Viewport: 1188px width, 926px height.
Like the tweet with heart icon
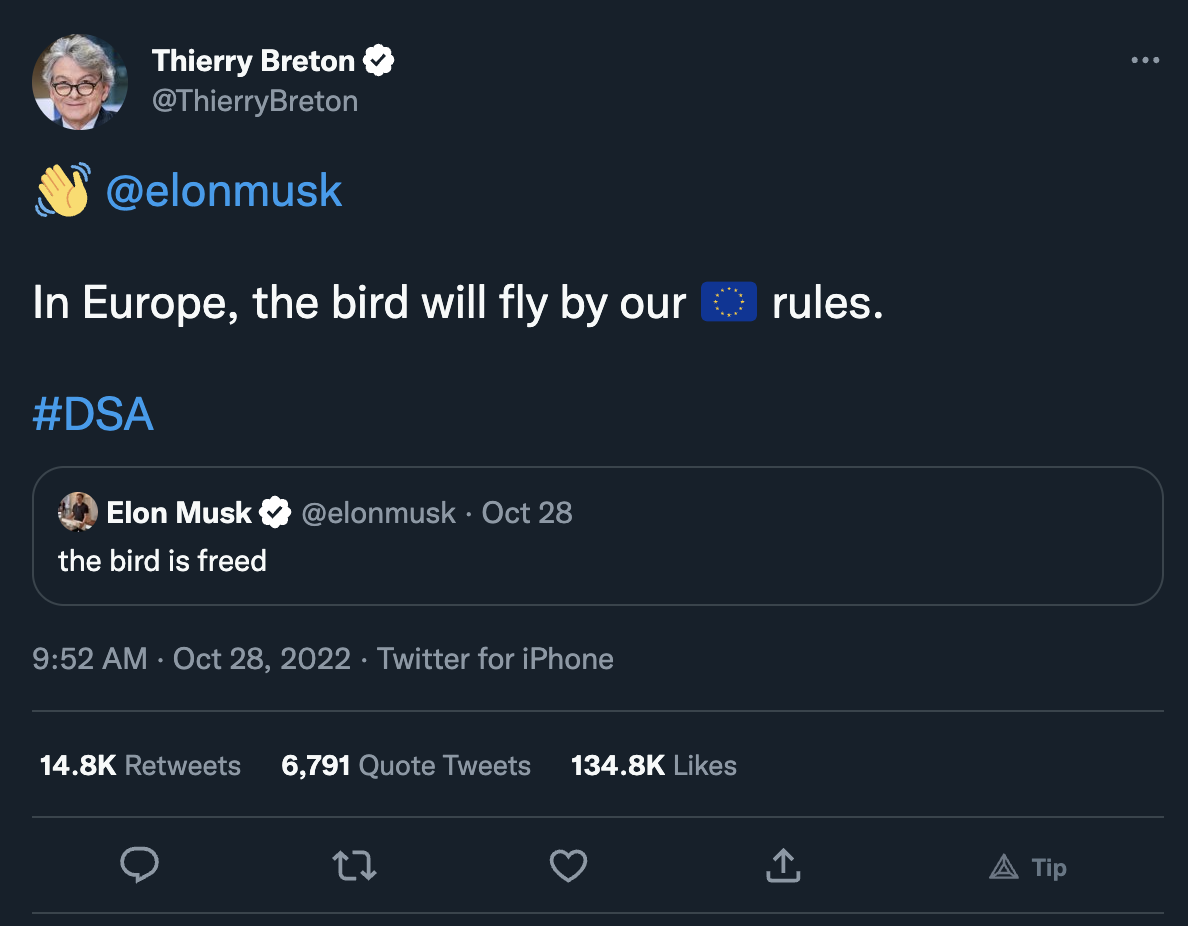[x=568, y=866]
